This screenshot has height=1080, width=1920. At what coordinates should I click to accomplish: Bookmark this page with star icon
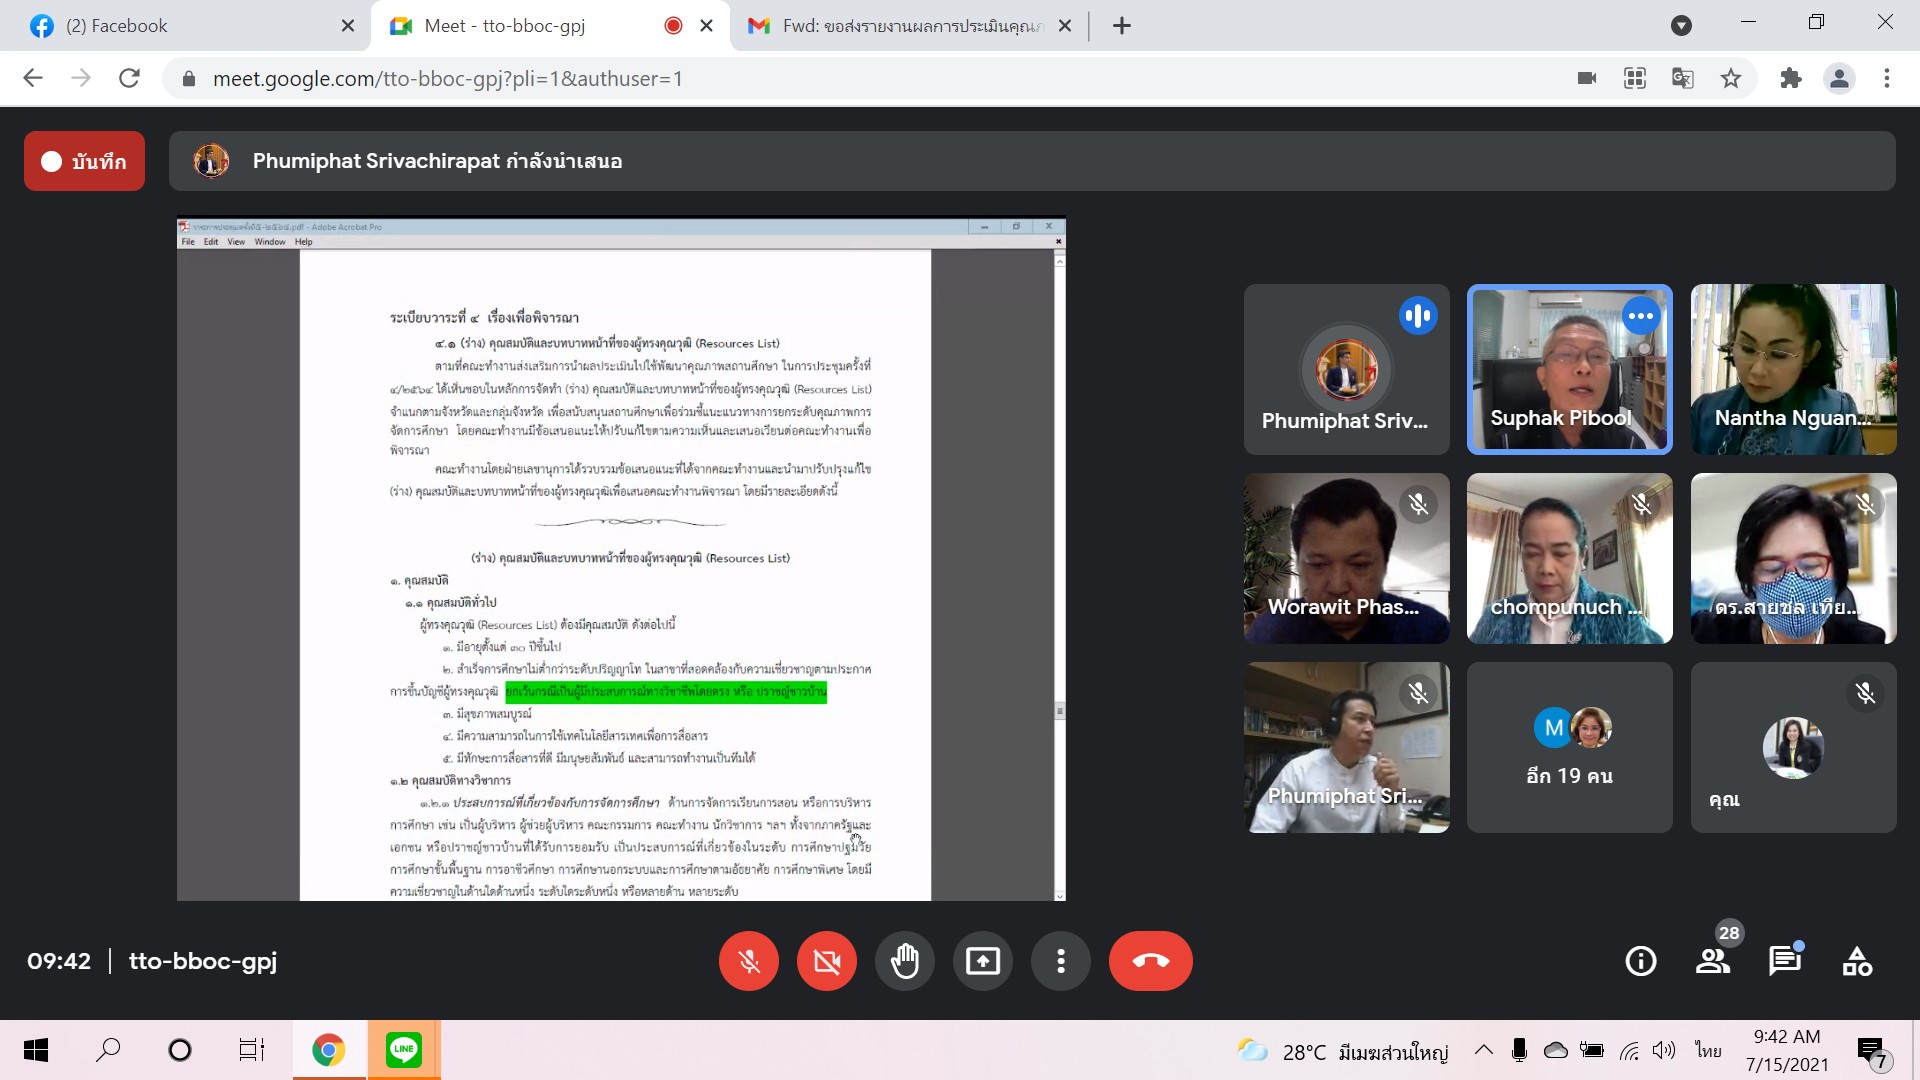coord(1731,78)
